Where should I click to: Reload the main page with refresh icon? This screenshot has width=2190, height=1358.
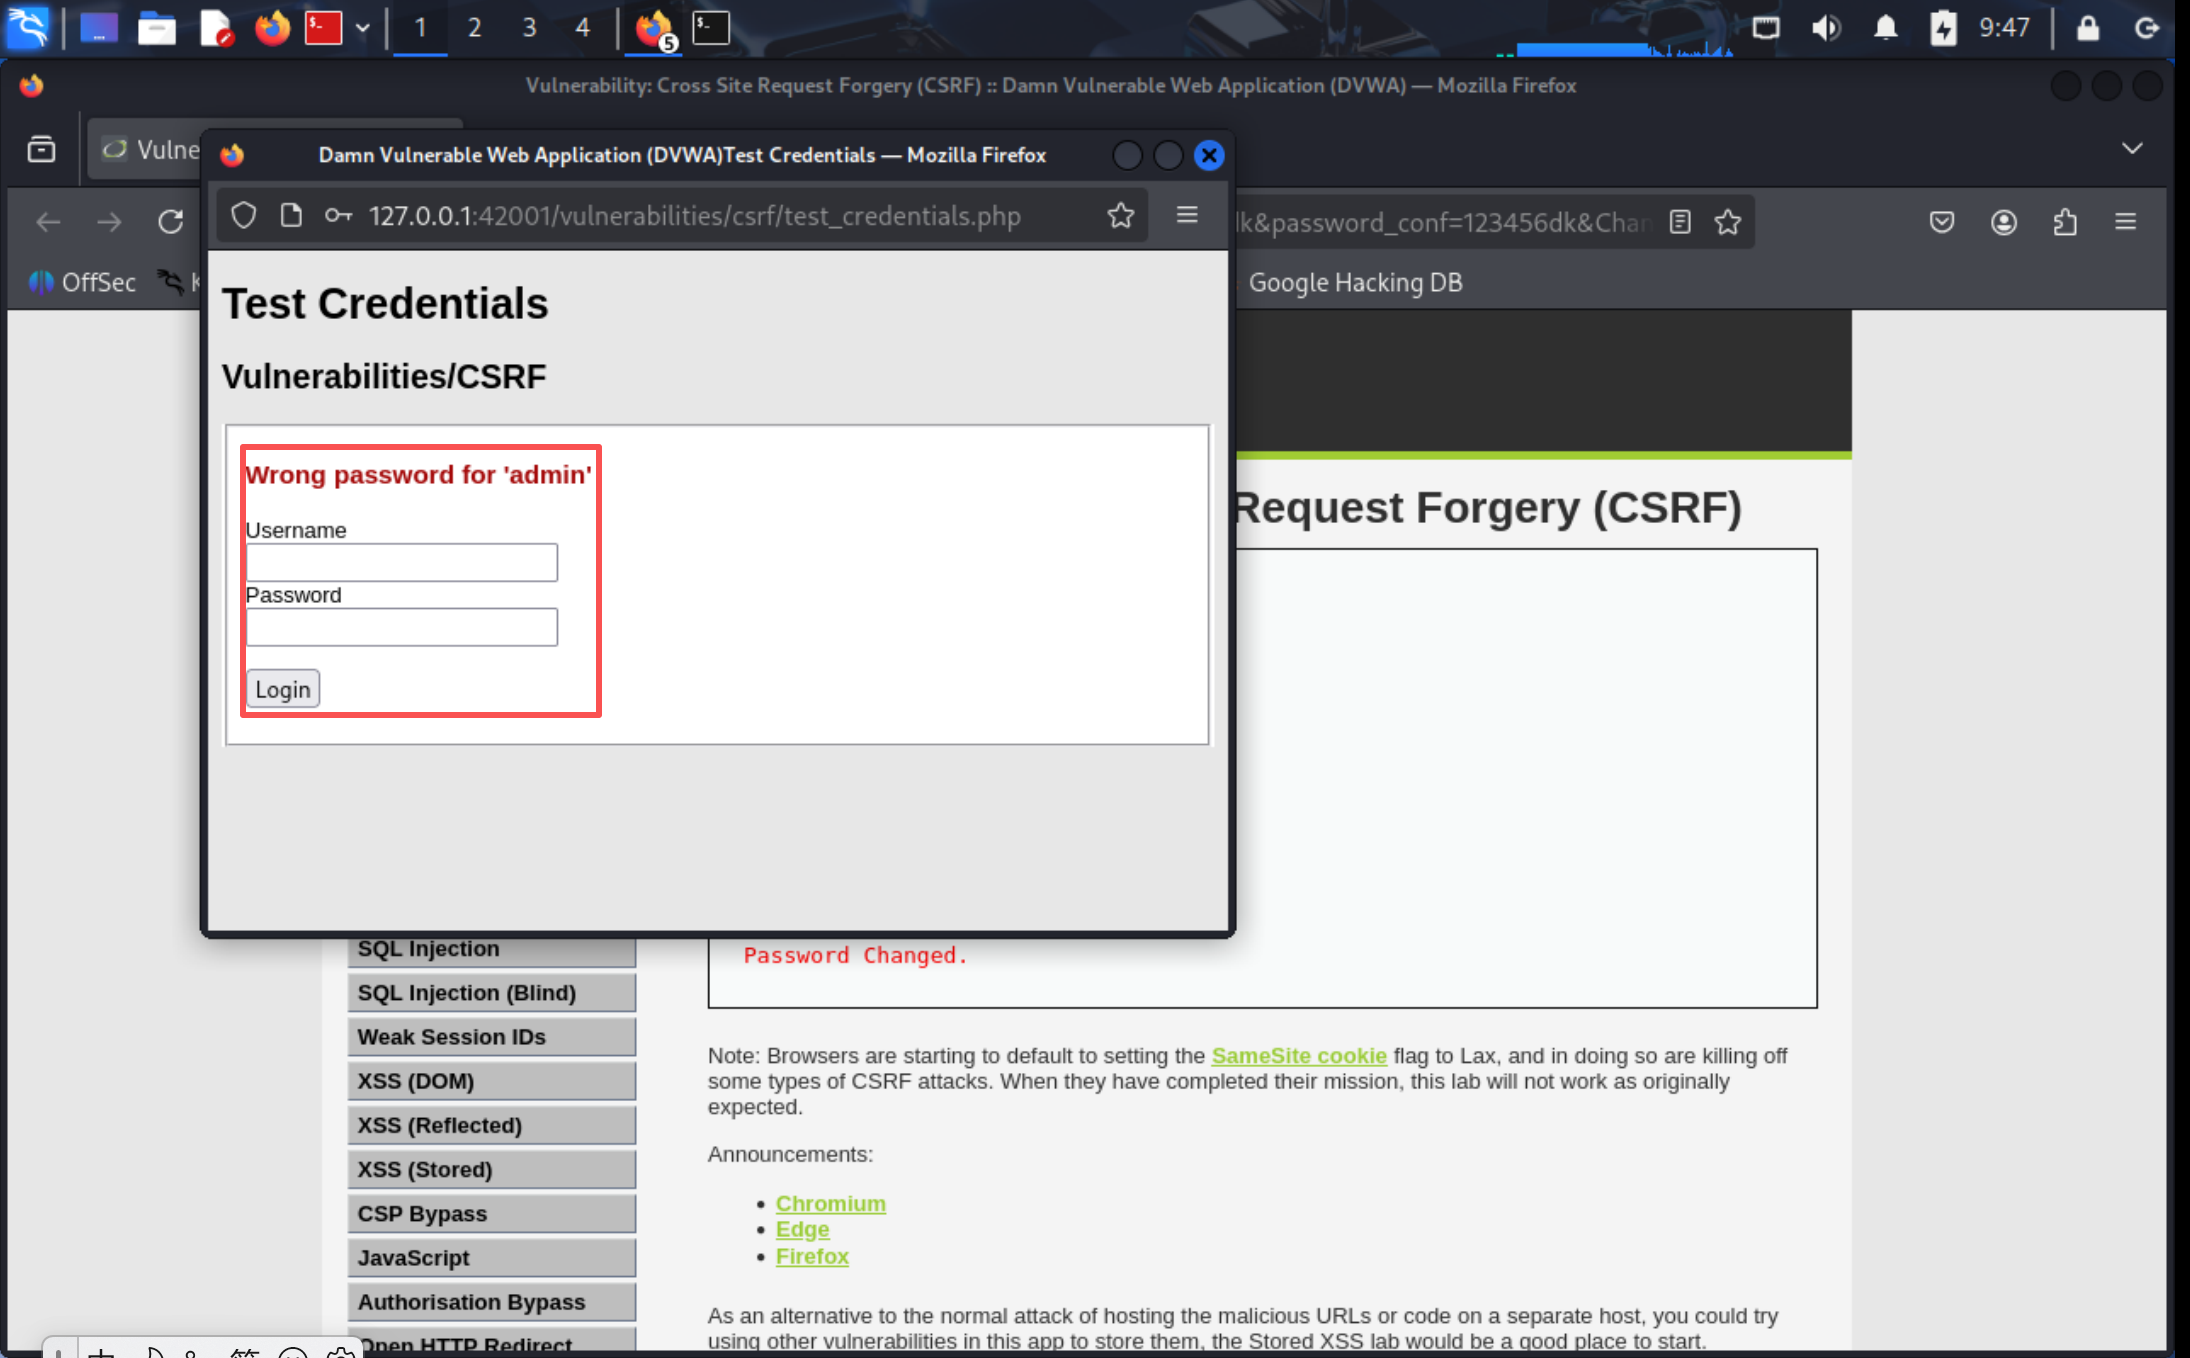pos(170,222)
